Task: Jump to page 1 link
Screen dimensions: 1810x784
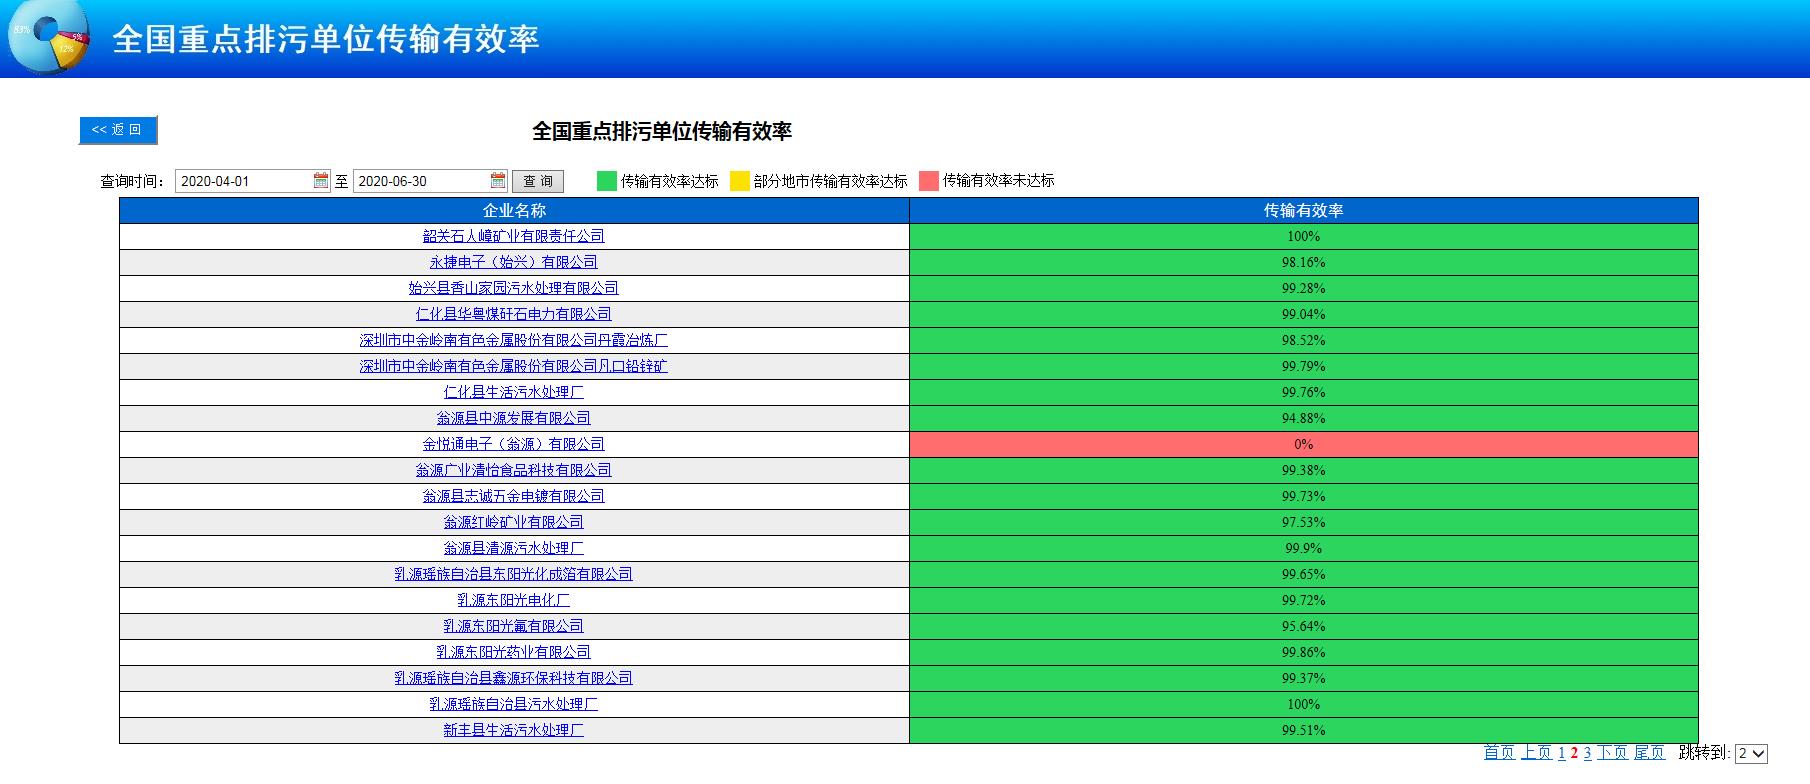Action: (1562, 753)
